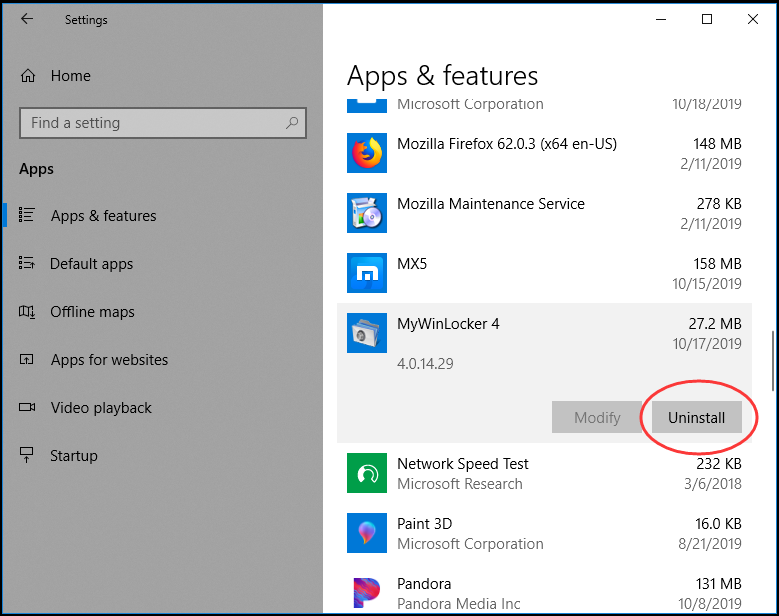Viewport: 779px width, 616px height.
Task: Select the Pandora app icon
Action: point(367,593)
